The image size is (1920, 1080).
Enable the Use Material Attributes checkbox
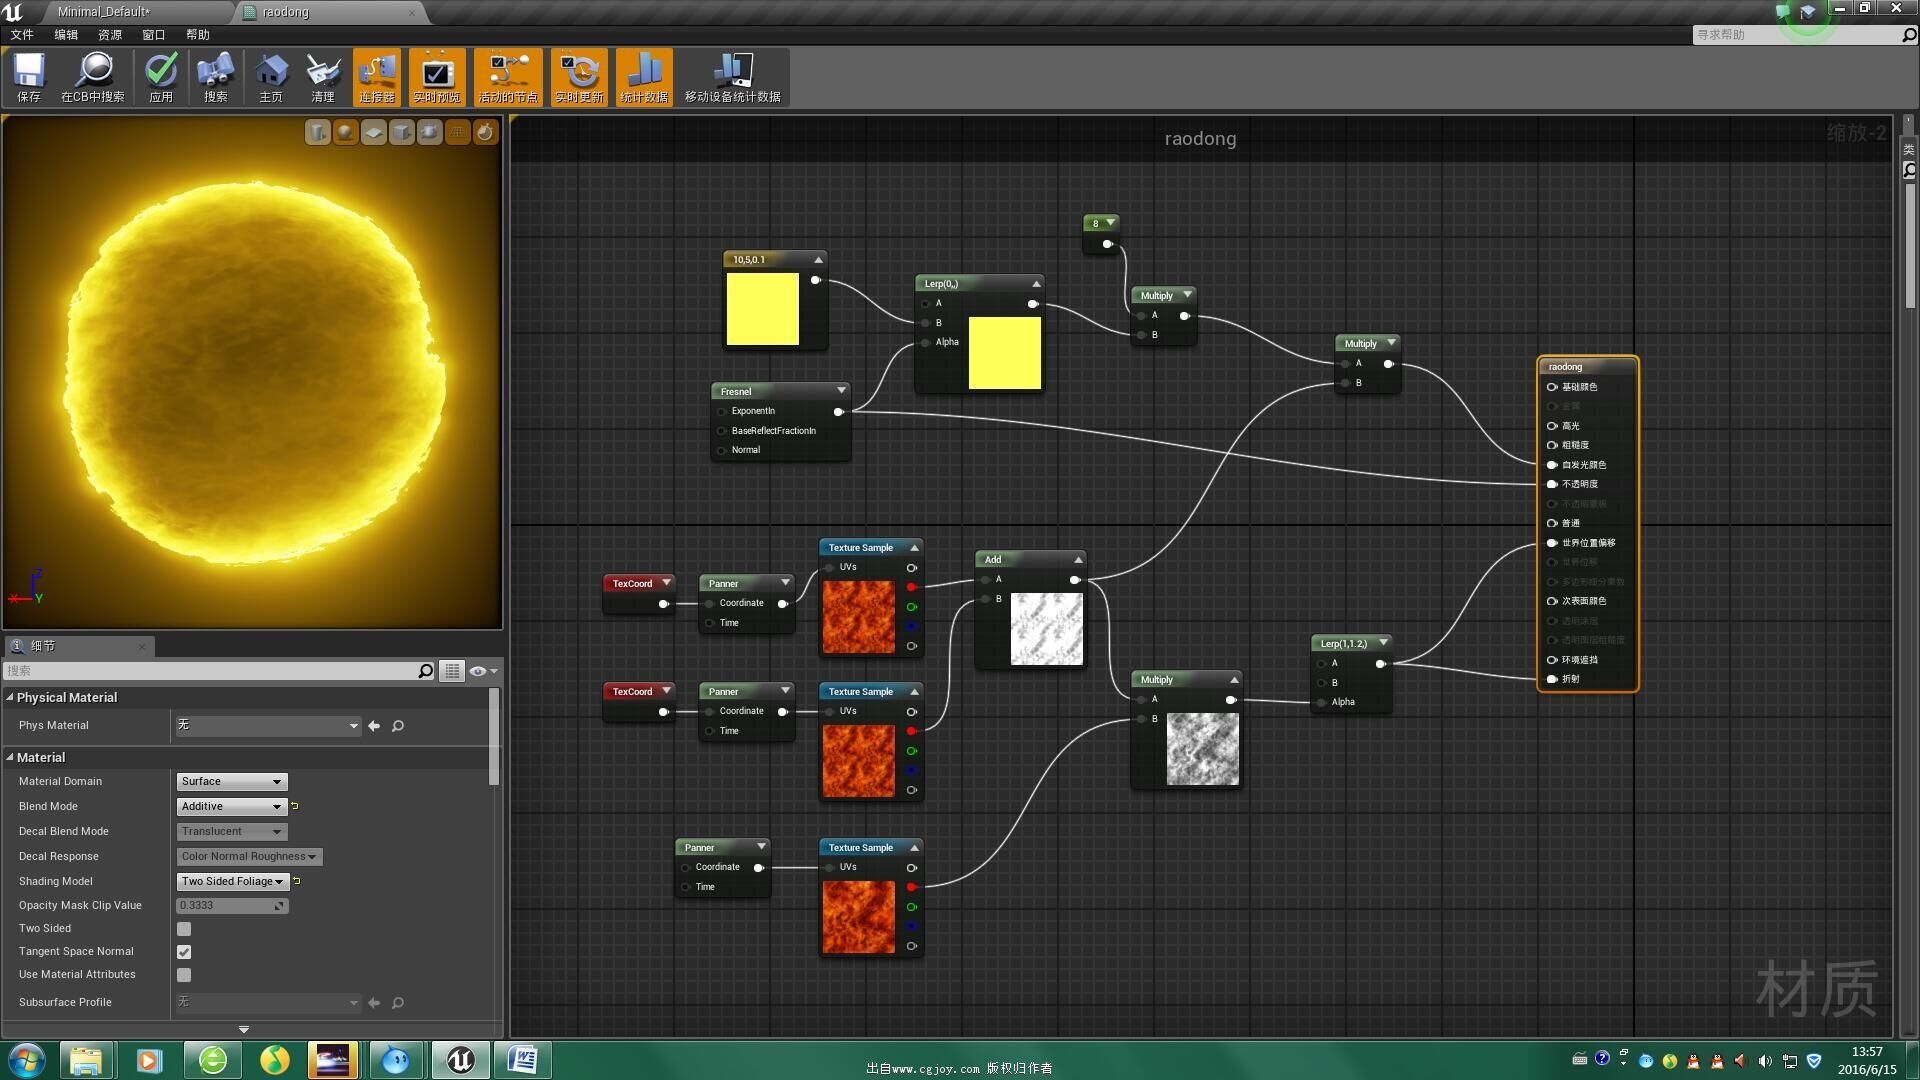point(184,975)
